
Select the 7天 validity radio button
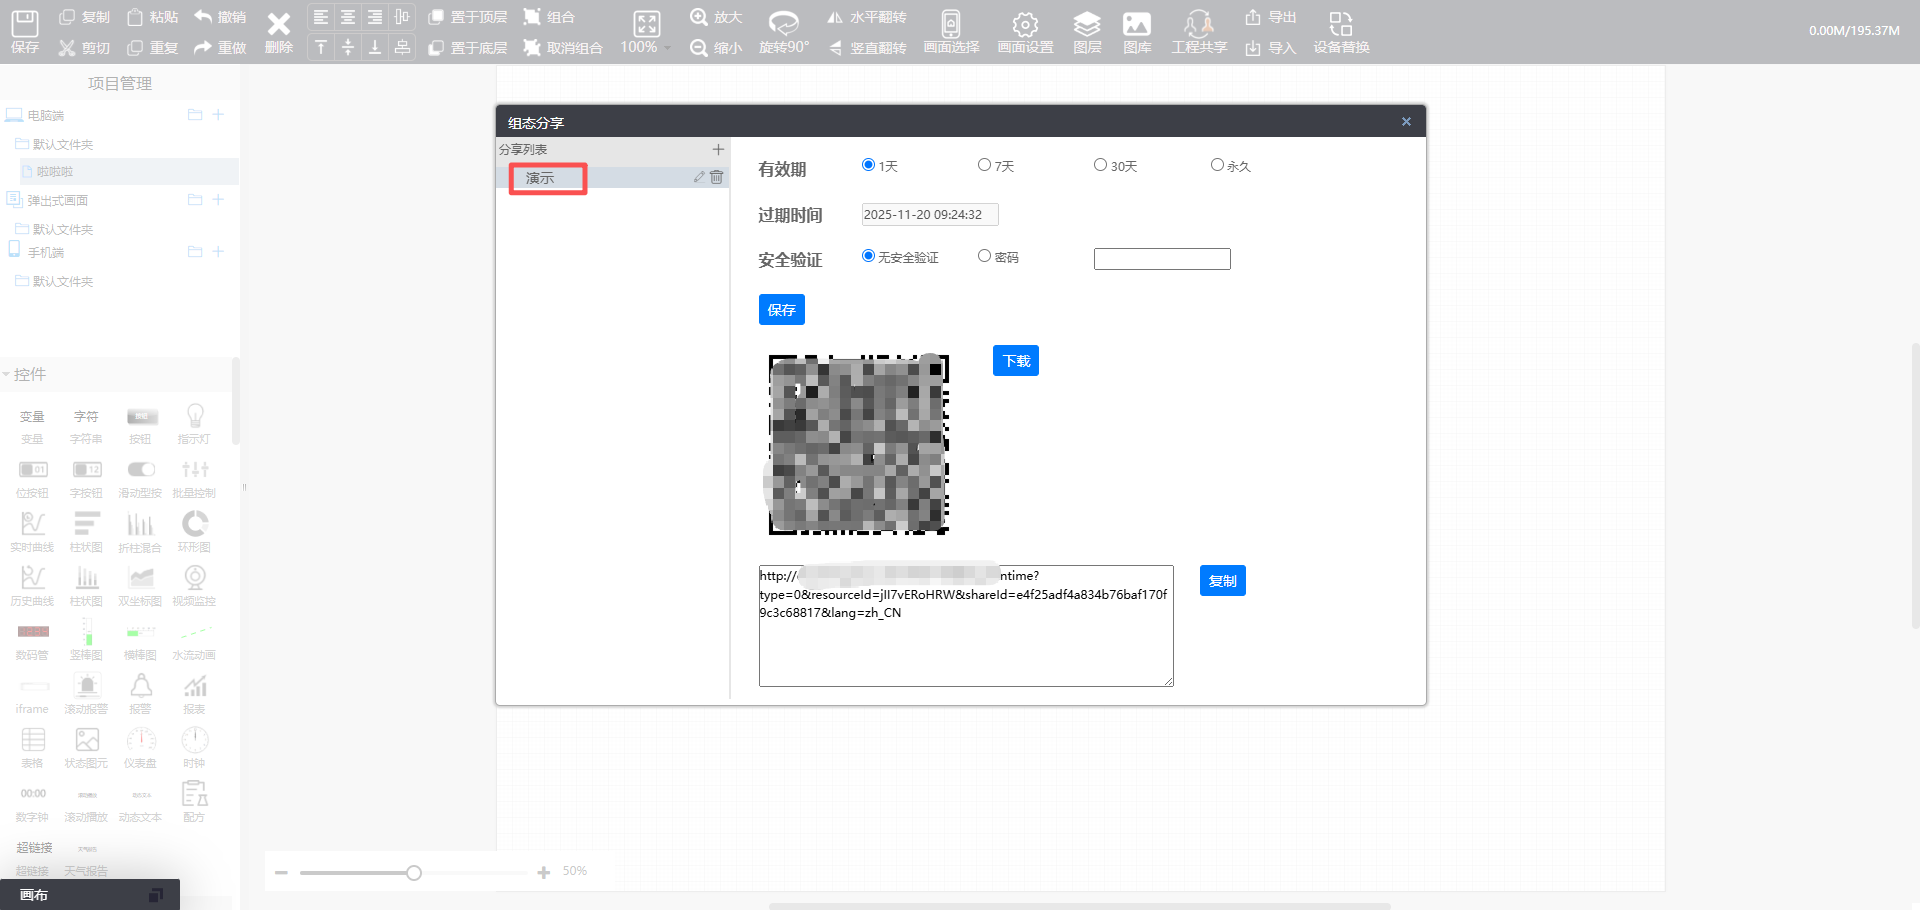(x=984, y=165)
